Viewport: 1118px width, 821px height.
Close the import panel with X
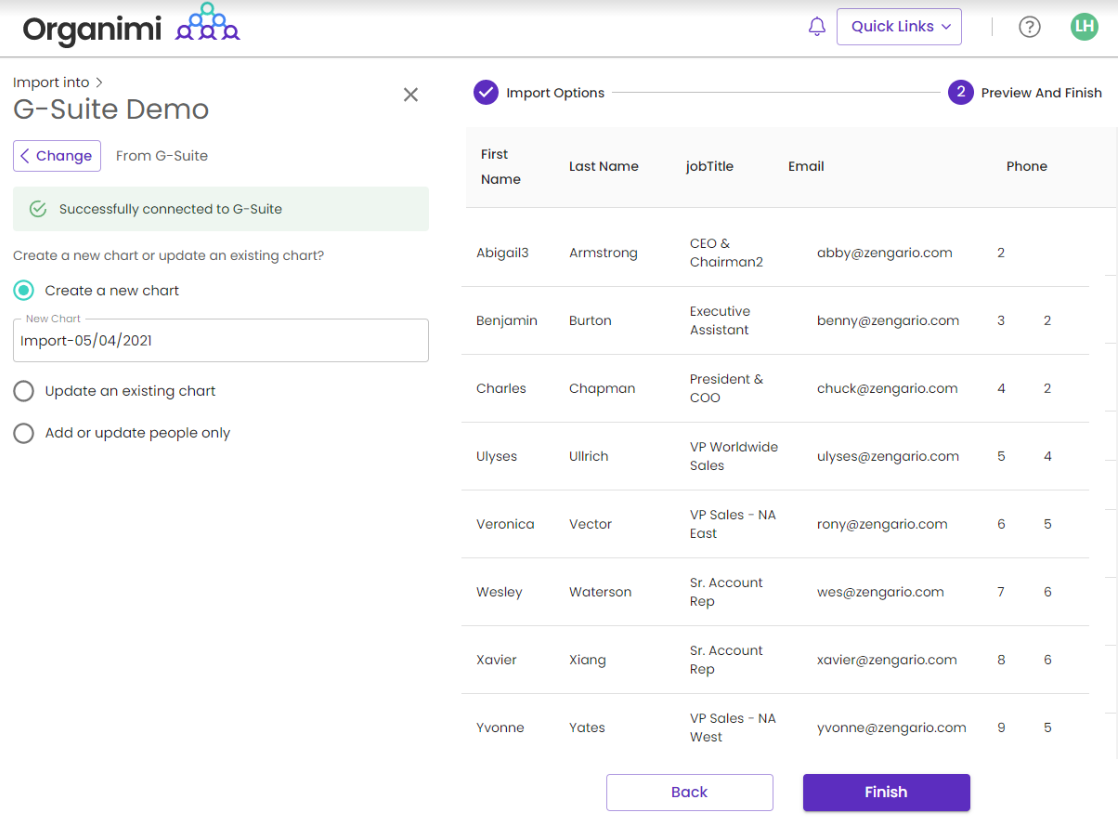410,95
